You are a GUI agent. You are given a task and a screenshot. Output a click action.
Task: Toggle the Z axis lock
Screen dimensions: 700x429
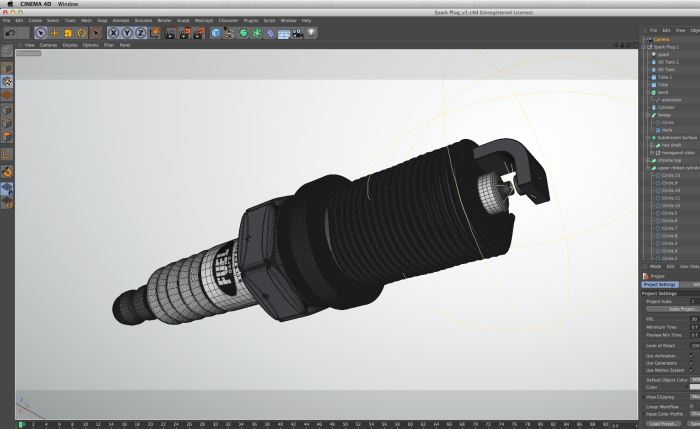click(141, 33)
